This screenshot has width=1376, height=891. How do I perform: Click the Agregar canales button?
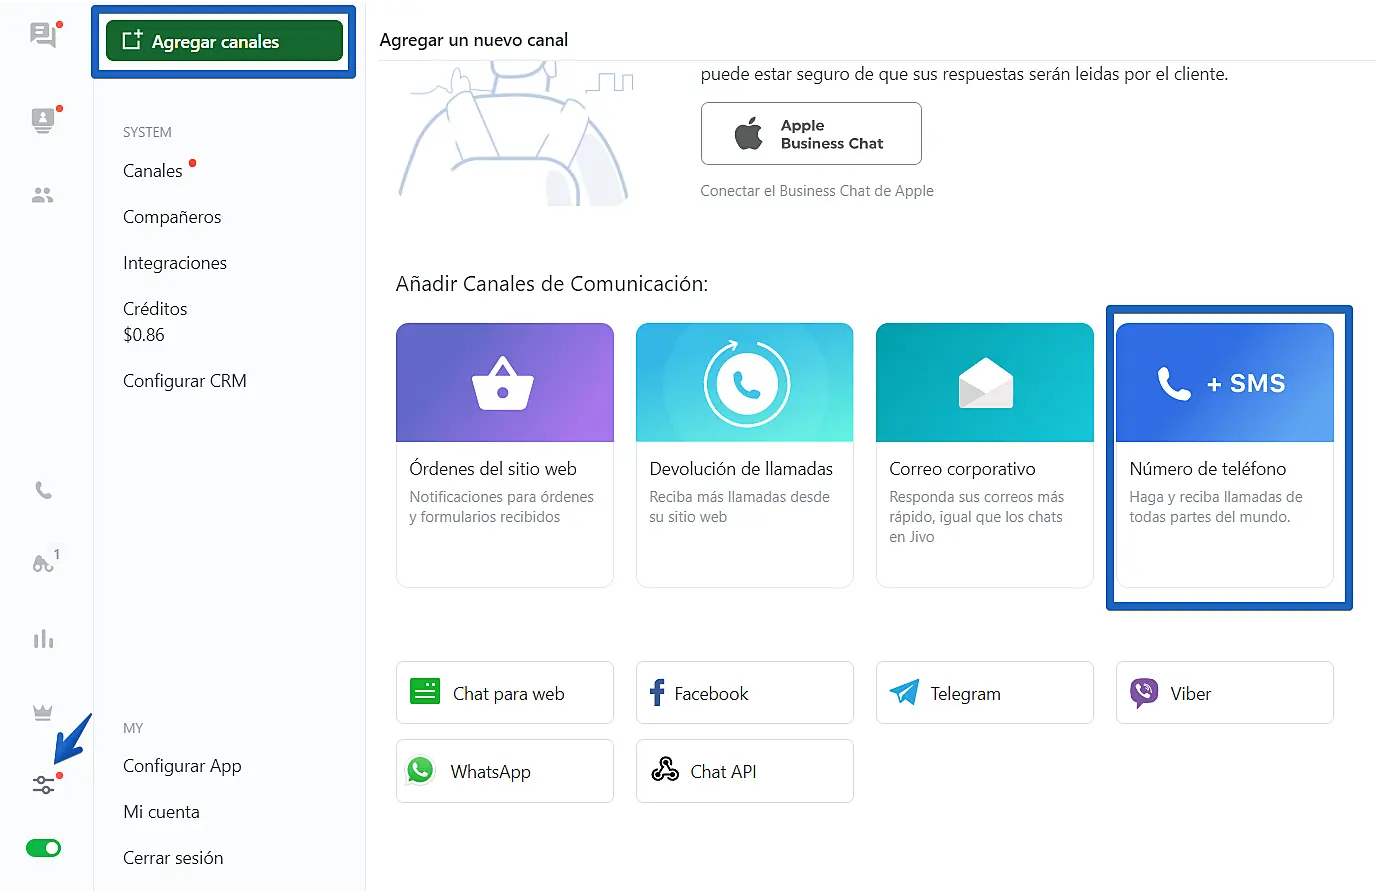tap(224, 41)
